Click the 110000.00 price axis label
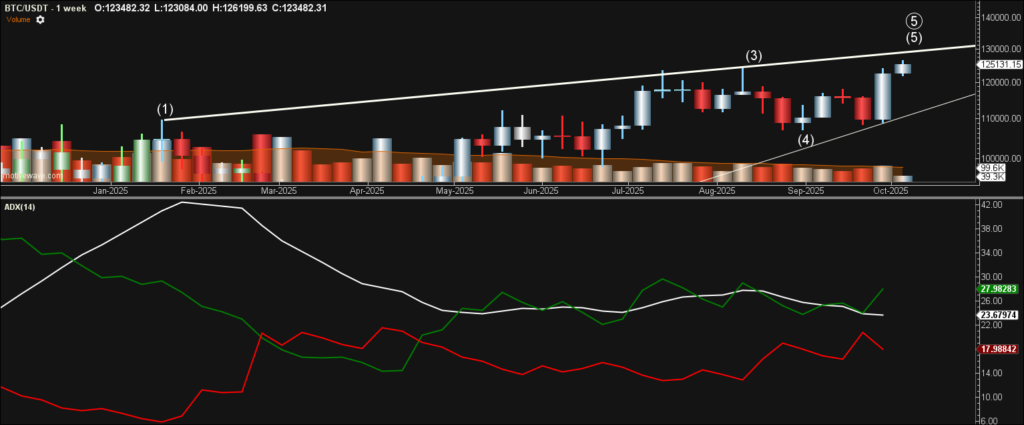Screen dimensions: 1024x425 tap(1003, 119)
